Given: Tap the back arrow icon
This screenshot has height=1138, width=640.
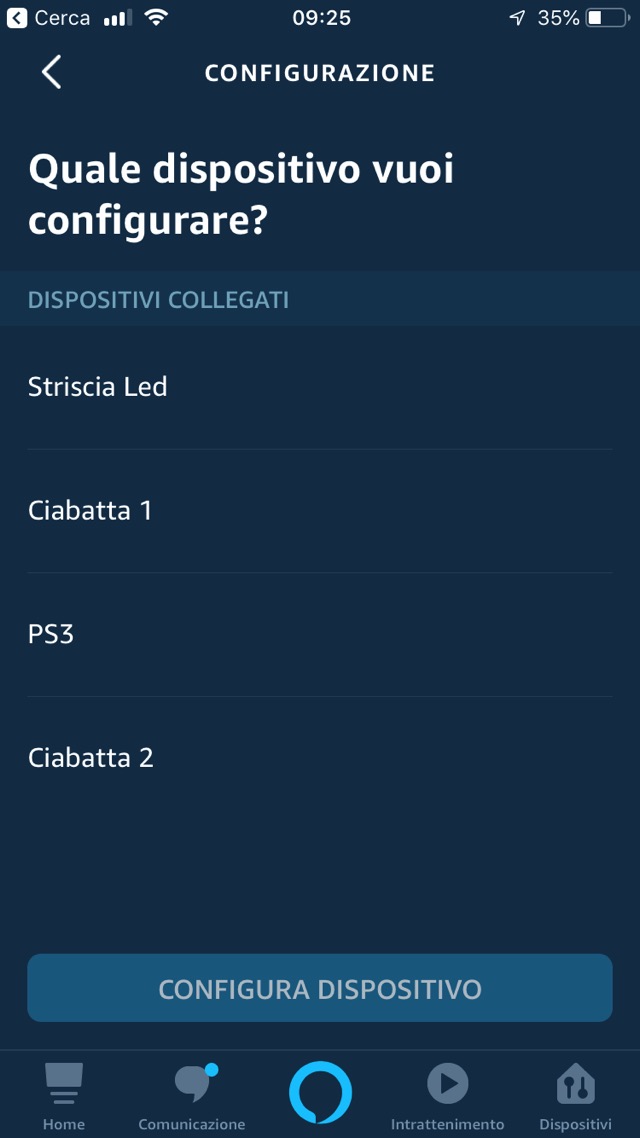Looking at the screenshot, I should point(52,73).
